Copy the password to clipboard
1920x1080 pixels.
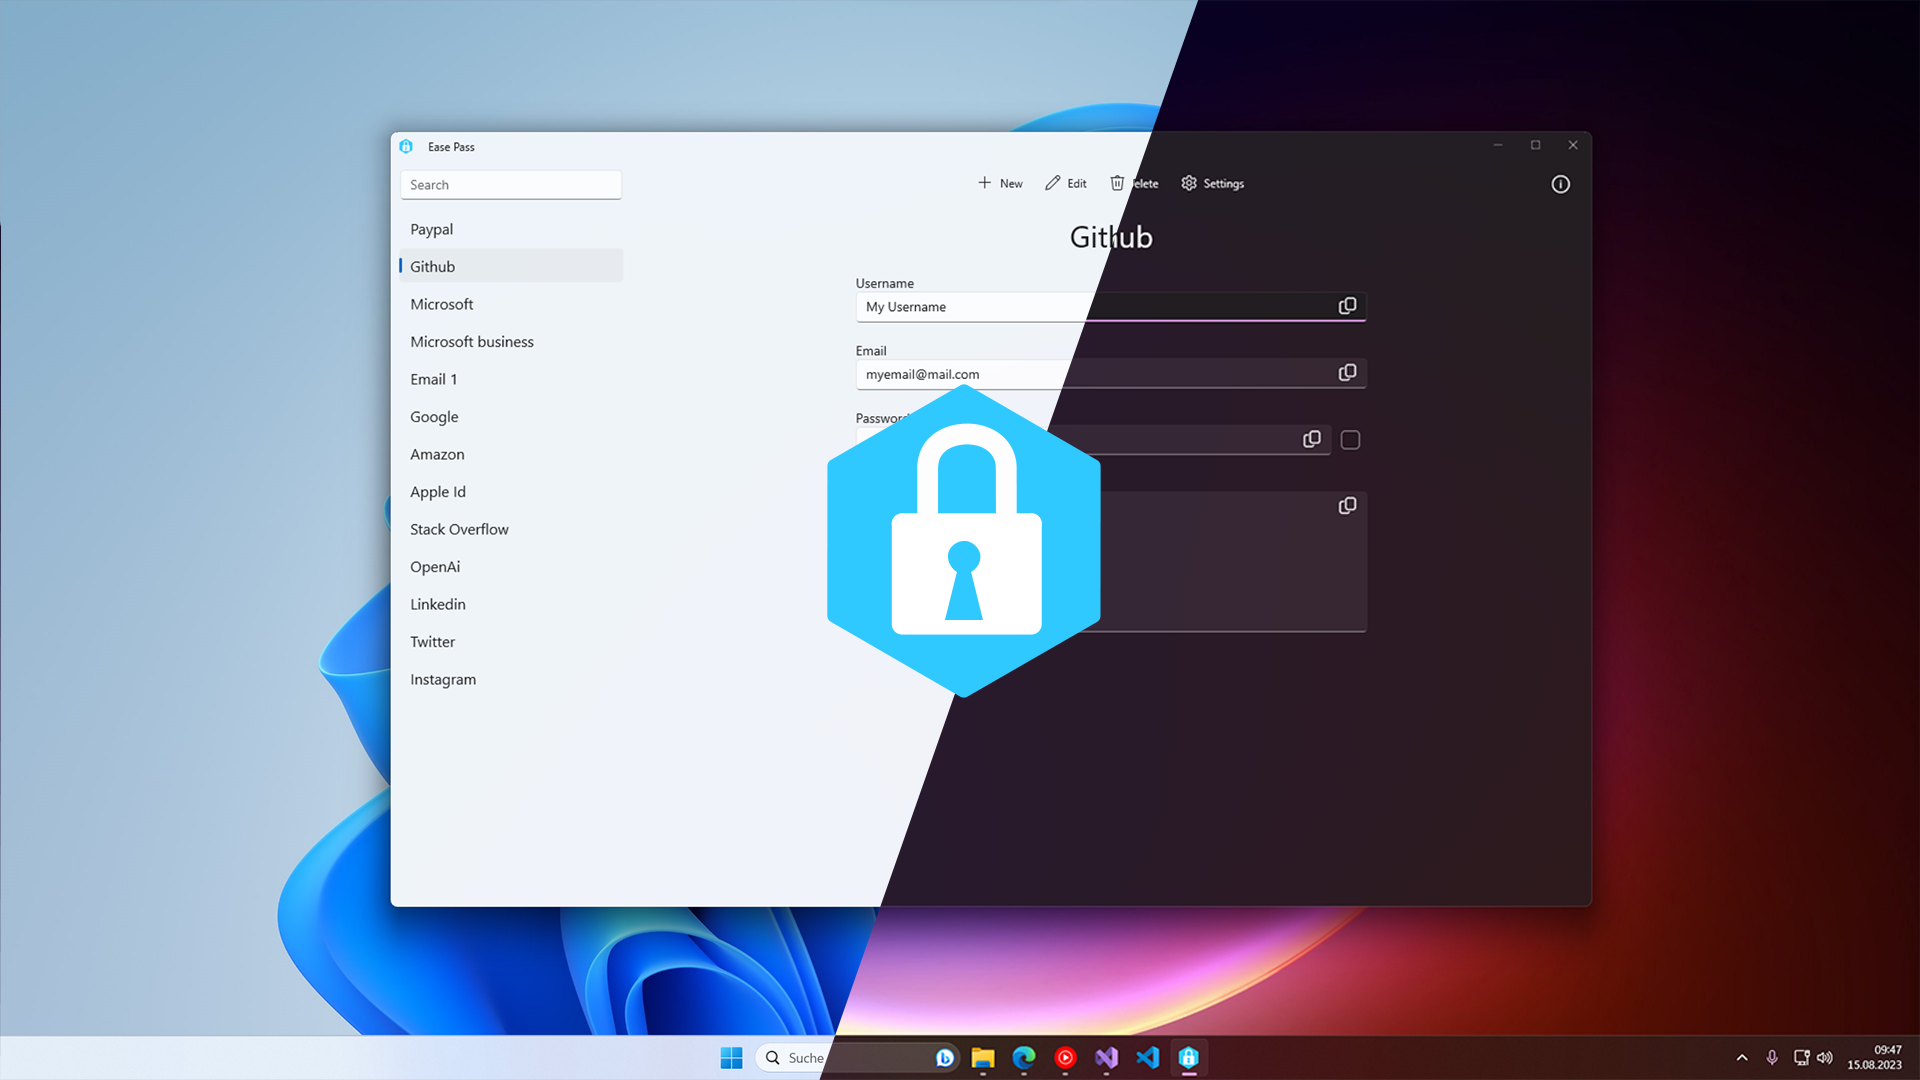pyautogui.click(x=1311, y=440)
